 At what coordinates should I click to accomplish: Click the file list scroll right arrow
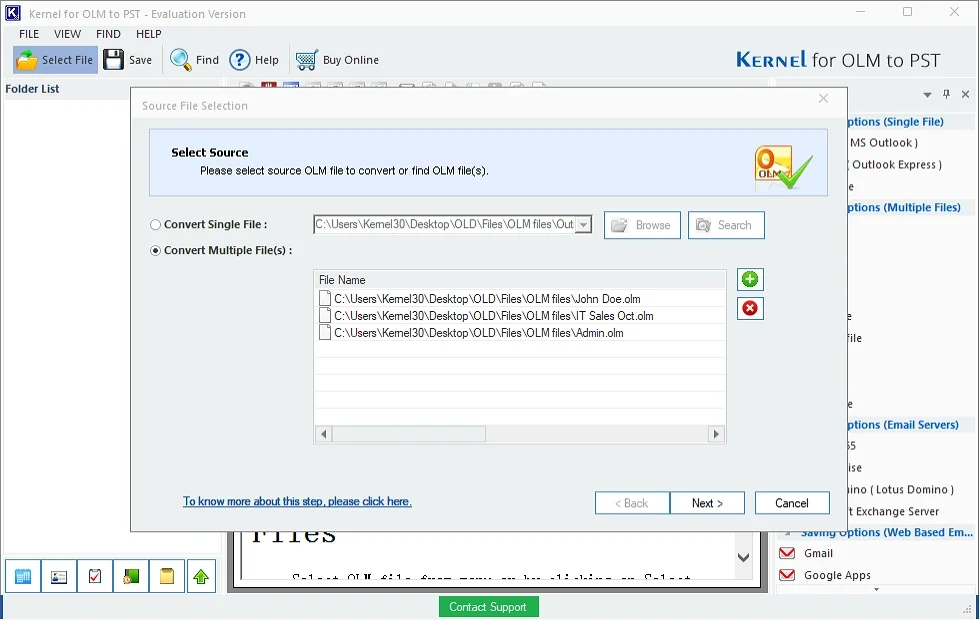coord(716,434)
